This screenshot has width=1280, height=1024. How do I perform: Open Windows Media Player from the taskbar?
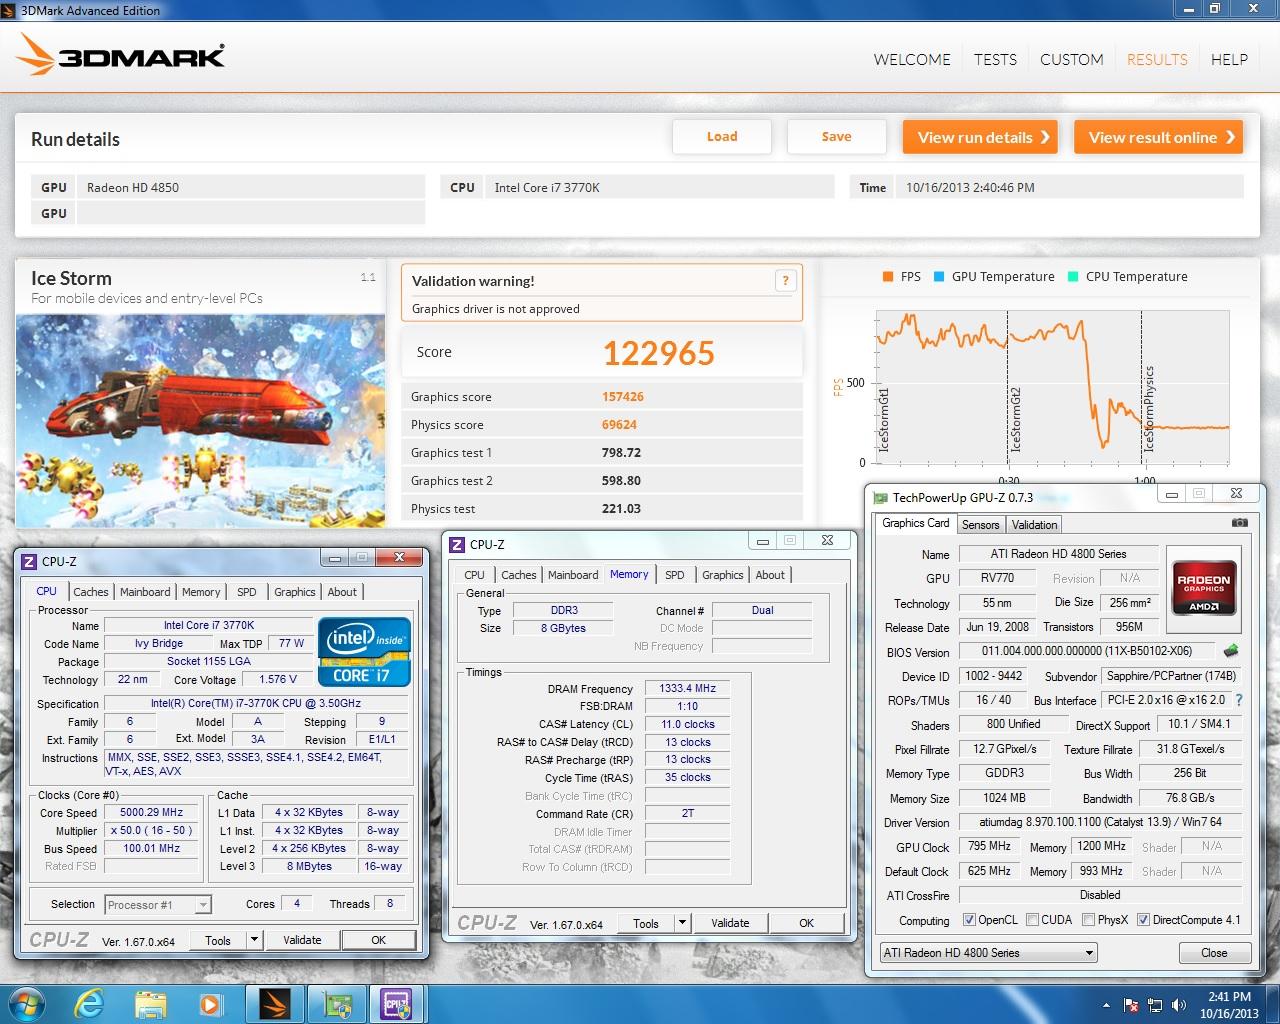click(210, 1003)
